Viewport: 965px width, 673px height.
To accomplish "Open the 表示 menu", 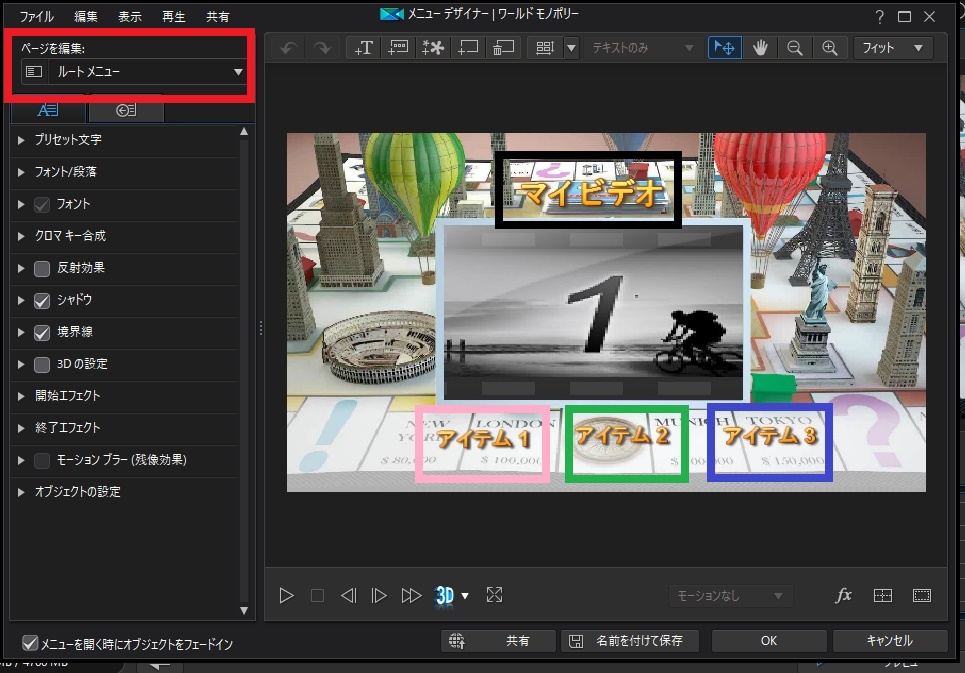I will 130,17.
